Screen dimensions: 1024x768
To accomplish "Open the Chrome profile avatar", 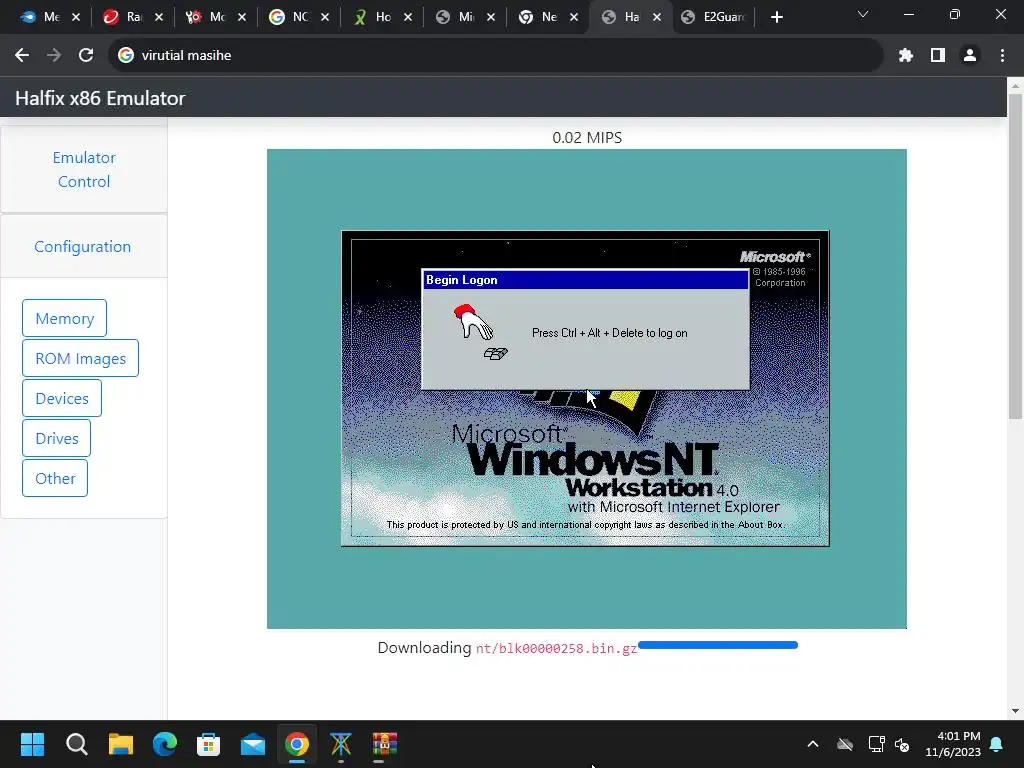I will pos(970,56).
